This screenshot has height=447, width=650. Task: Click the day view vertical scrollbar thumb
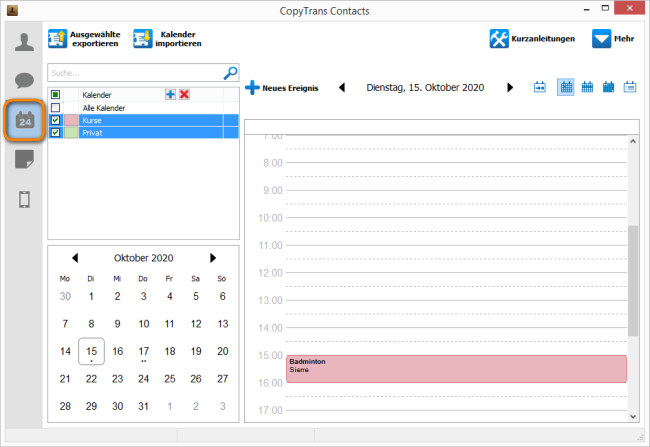click(x=633, y=281)
